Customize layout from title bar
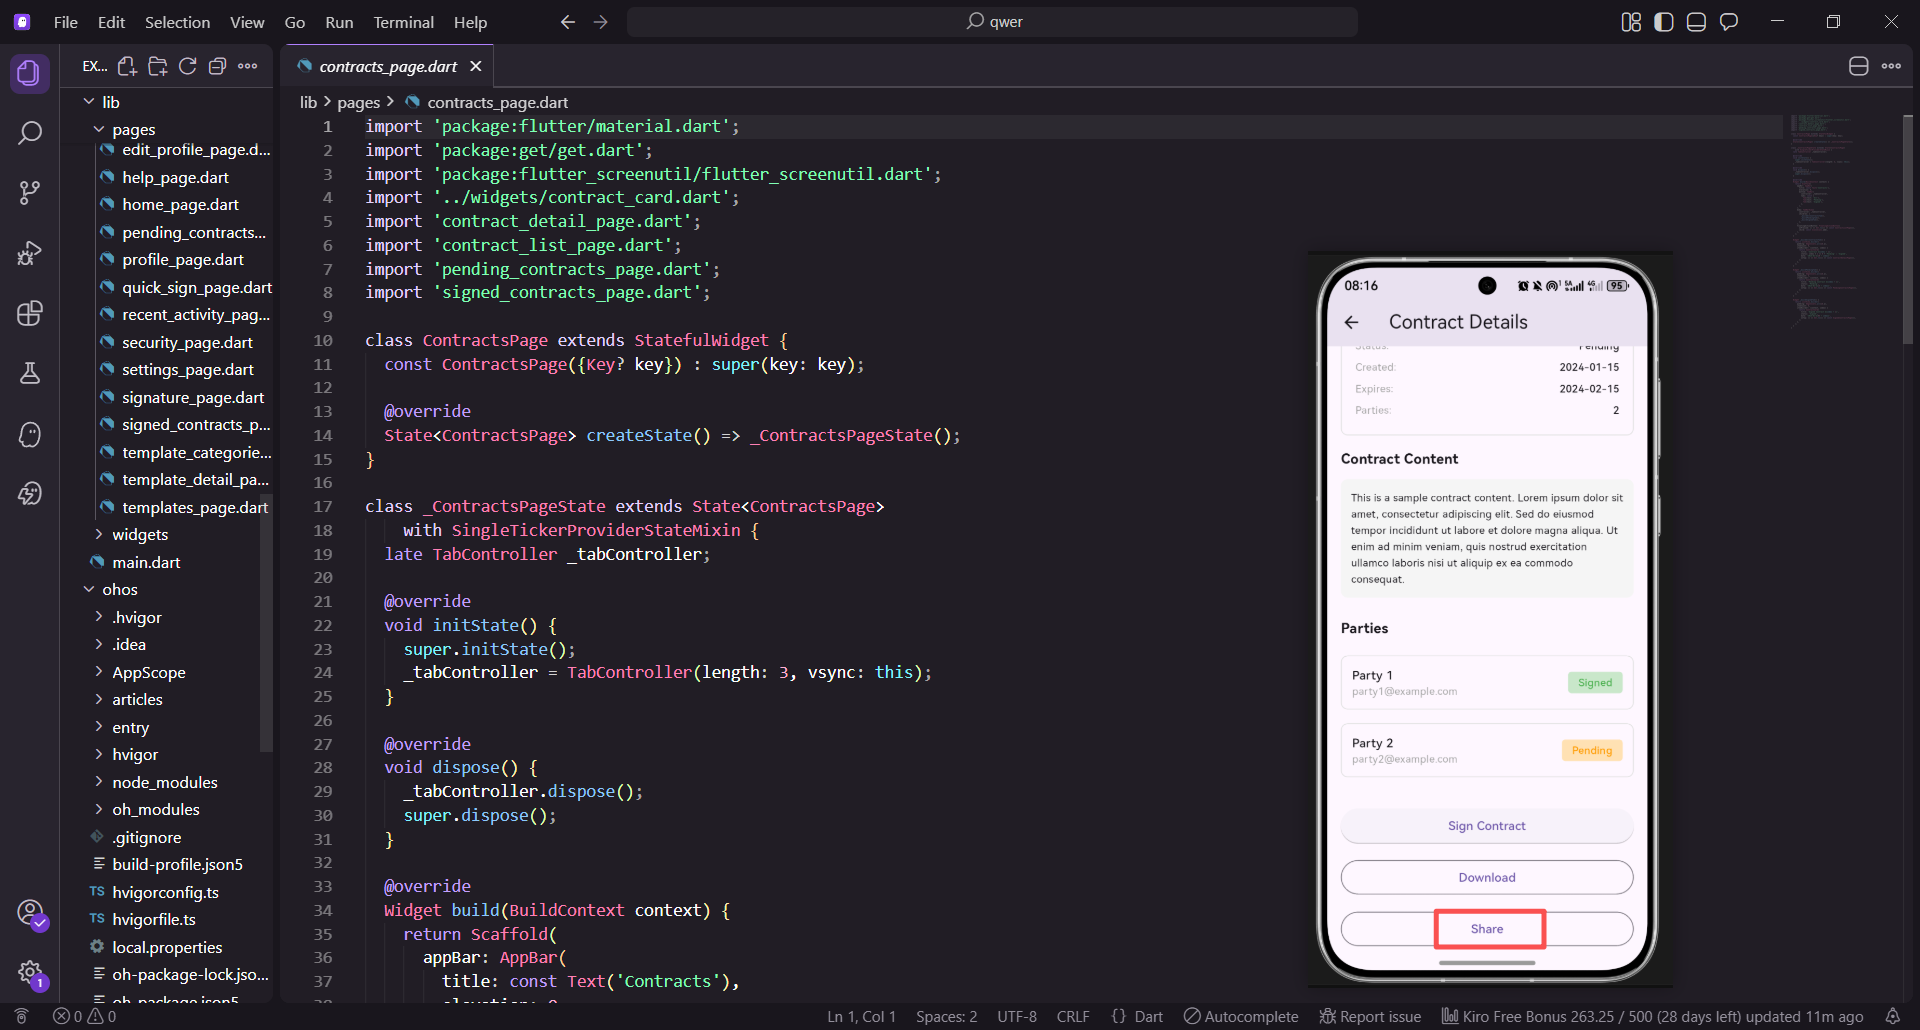Image resolution: width=1920 pixels, height=1030 pixels. 1631,22
